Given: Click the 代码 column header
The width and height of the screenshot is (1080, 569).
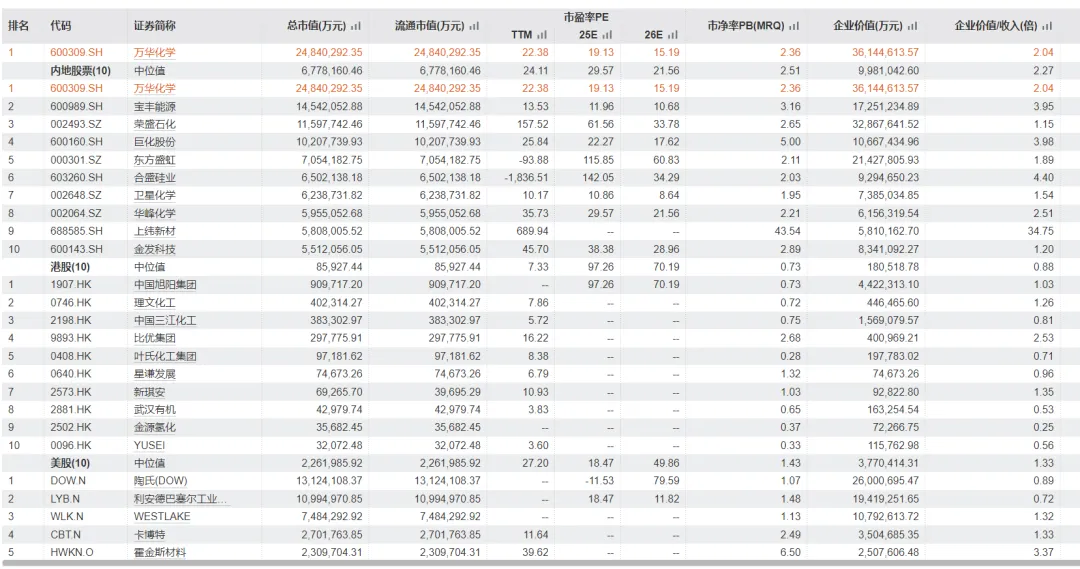Looking at the screenshot, I should click(61, 26).
